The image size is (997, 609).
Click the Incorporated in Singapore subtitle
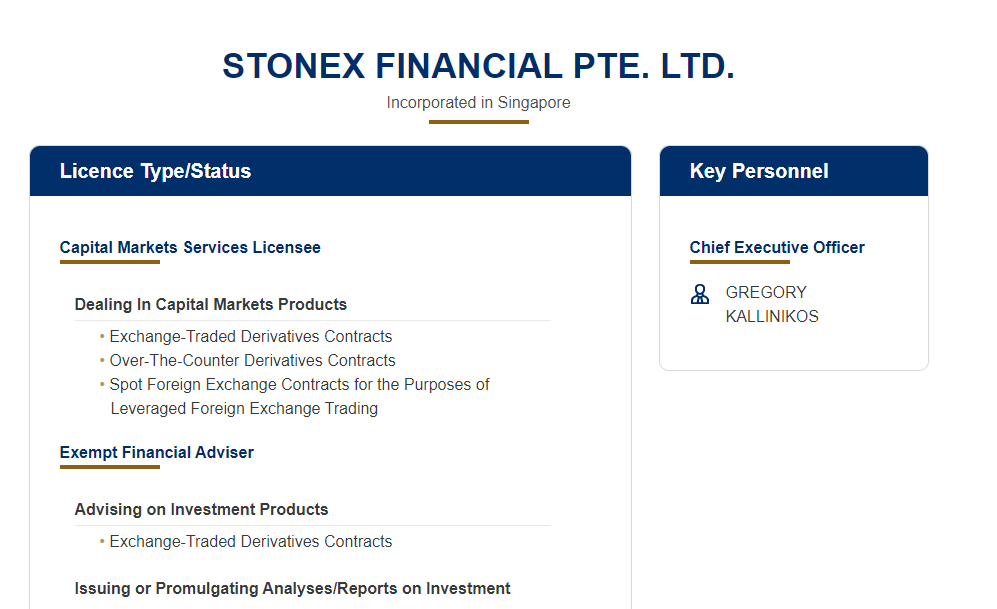pyautogui.click(x=478, y=102)
